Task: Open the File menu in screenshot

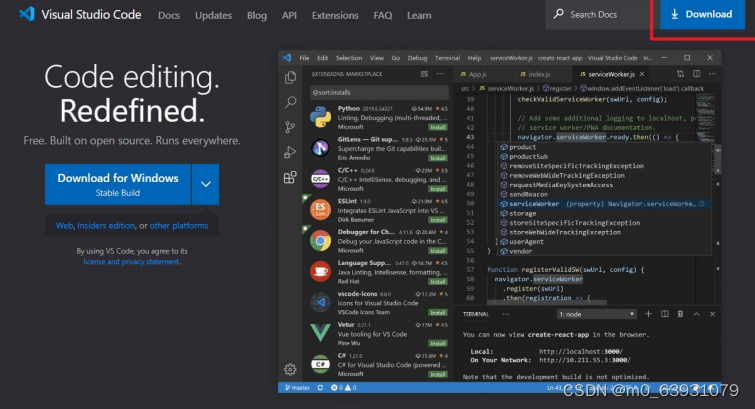Action: coord(304,58)
